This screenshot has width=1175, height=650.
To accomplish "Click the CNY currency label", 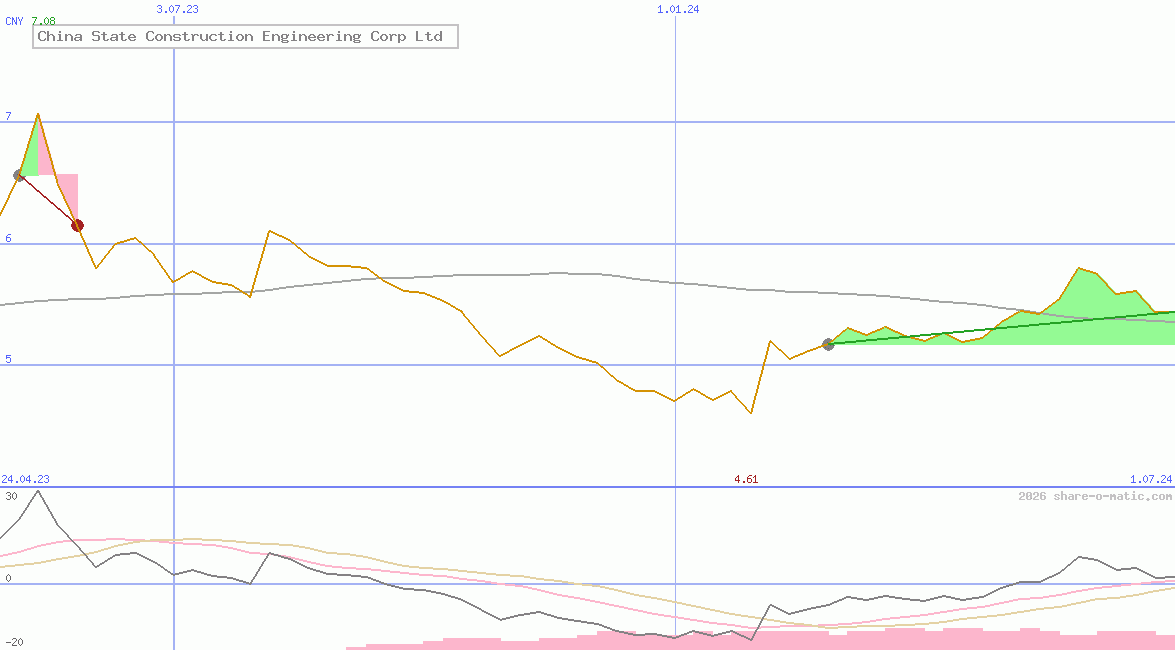I will click(14, 21).
